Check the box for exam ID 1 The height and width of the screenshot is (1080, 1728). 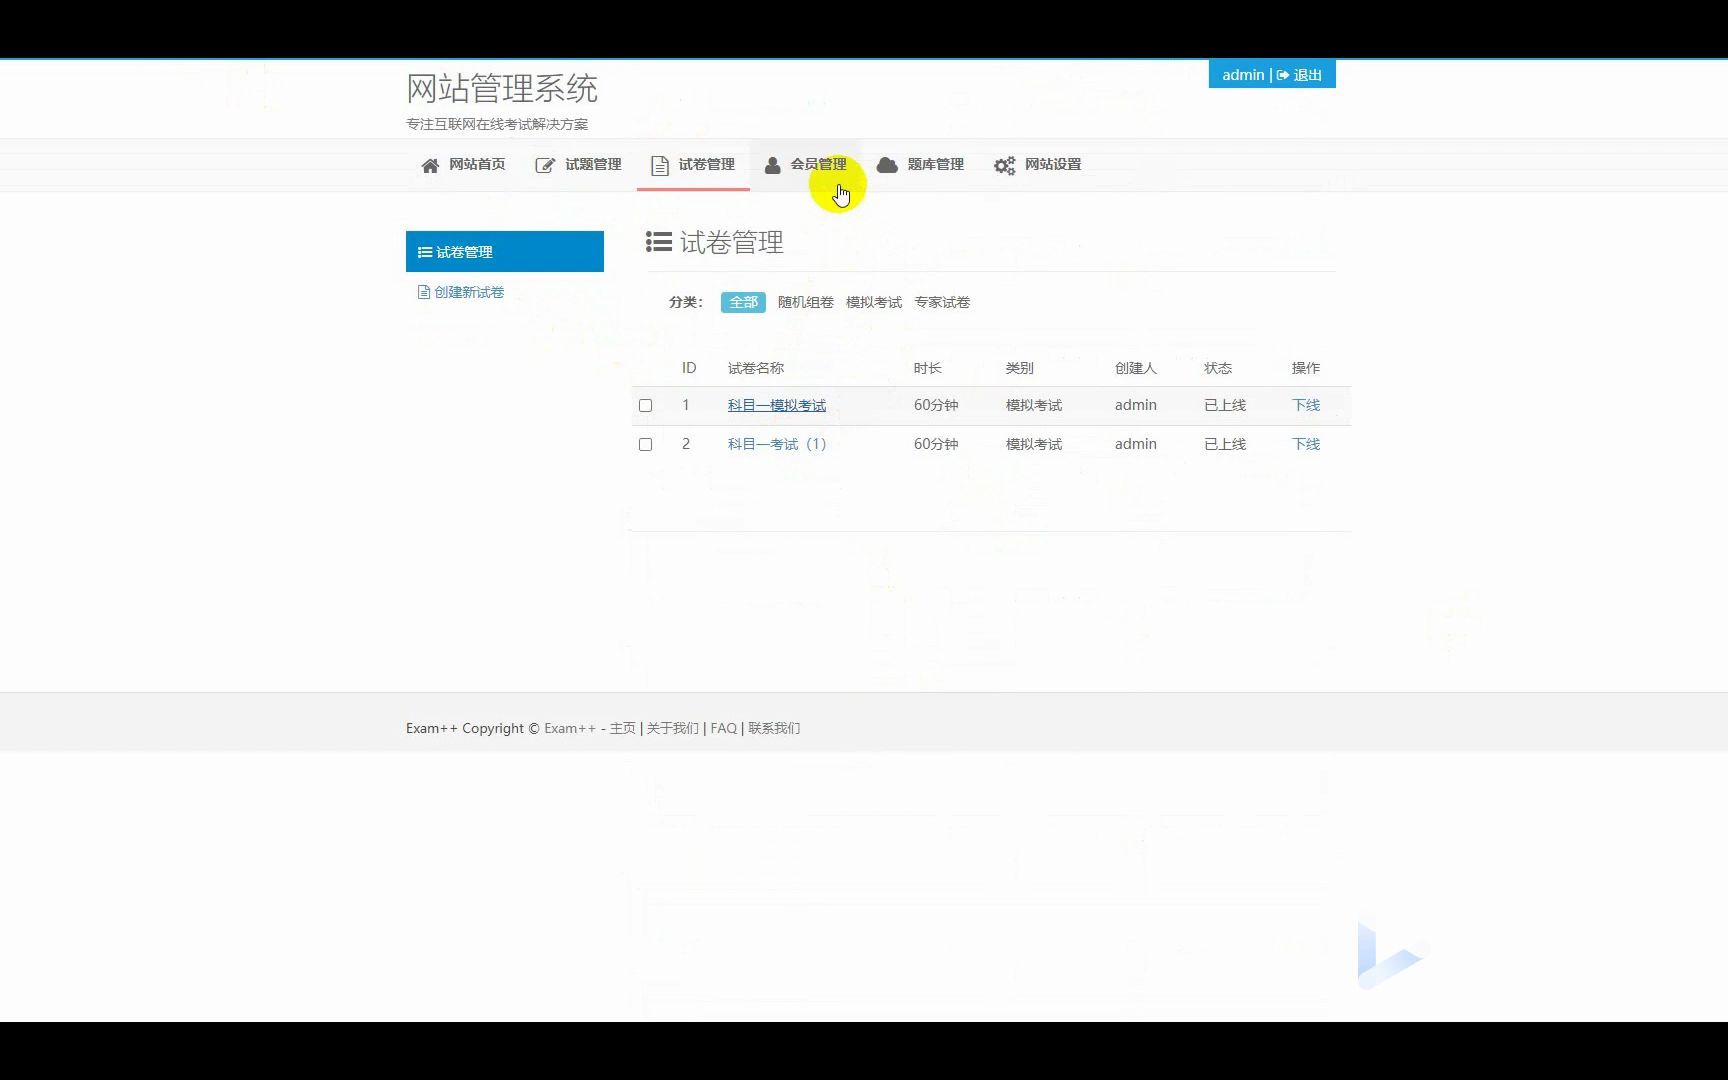click(x=645, y=406)
